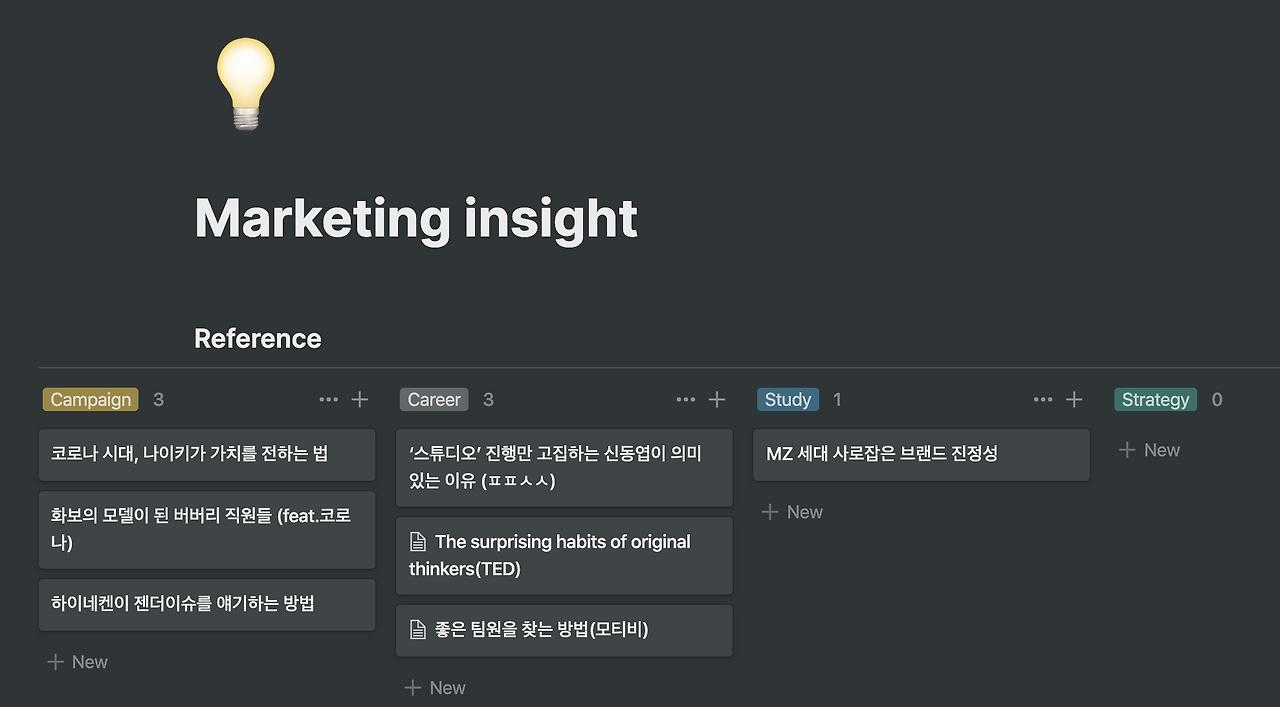Screen dimensions: 1280x707
Task: Click the light bulb page icon
Action: 245,84
